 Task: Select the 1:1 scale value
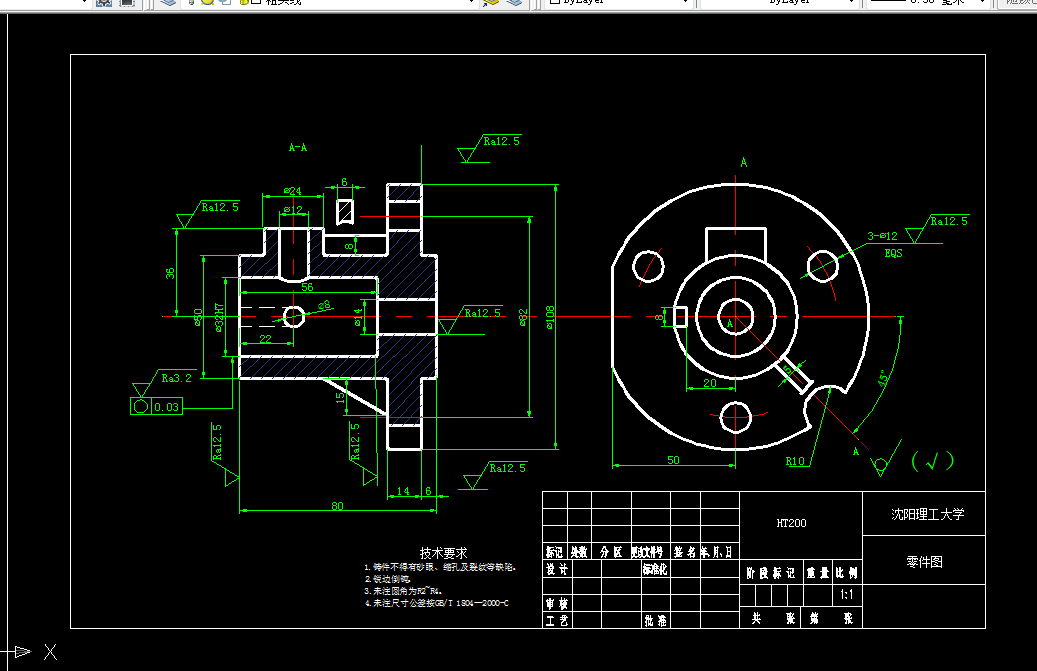(847, 594)
